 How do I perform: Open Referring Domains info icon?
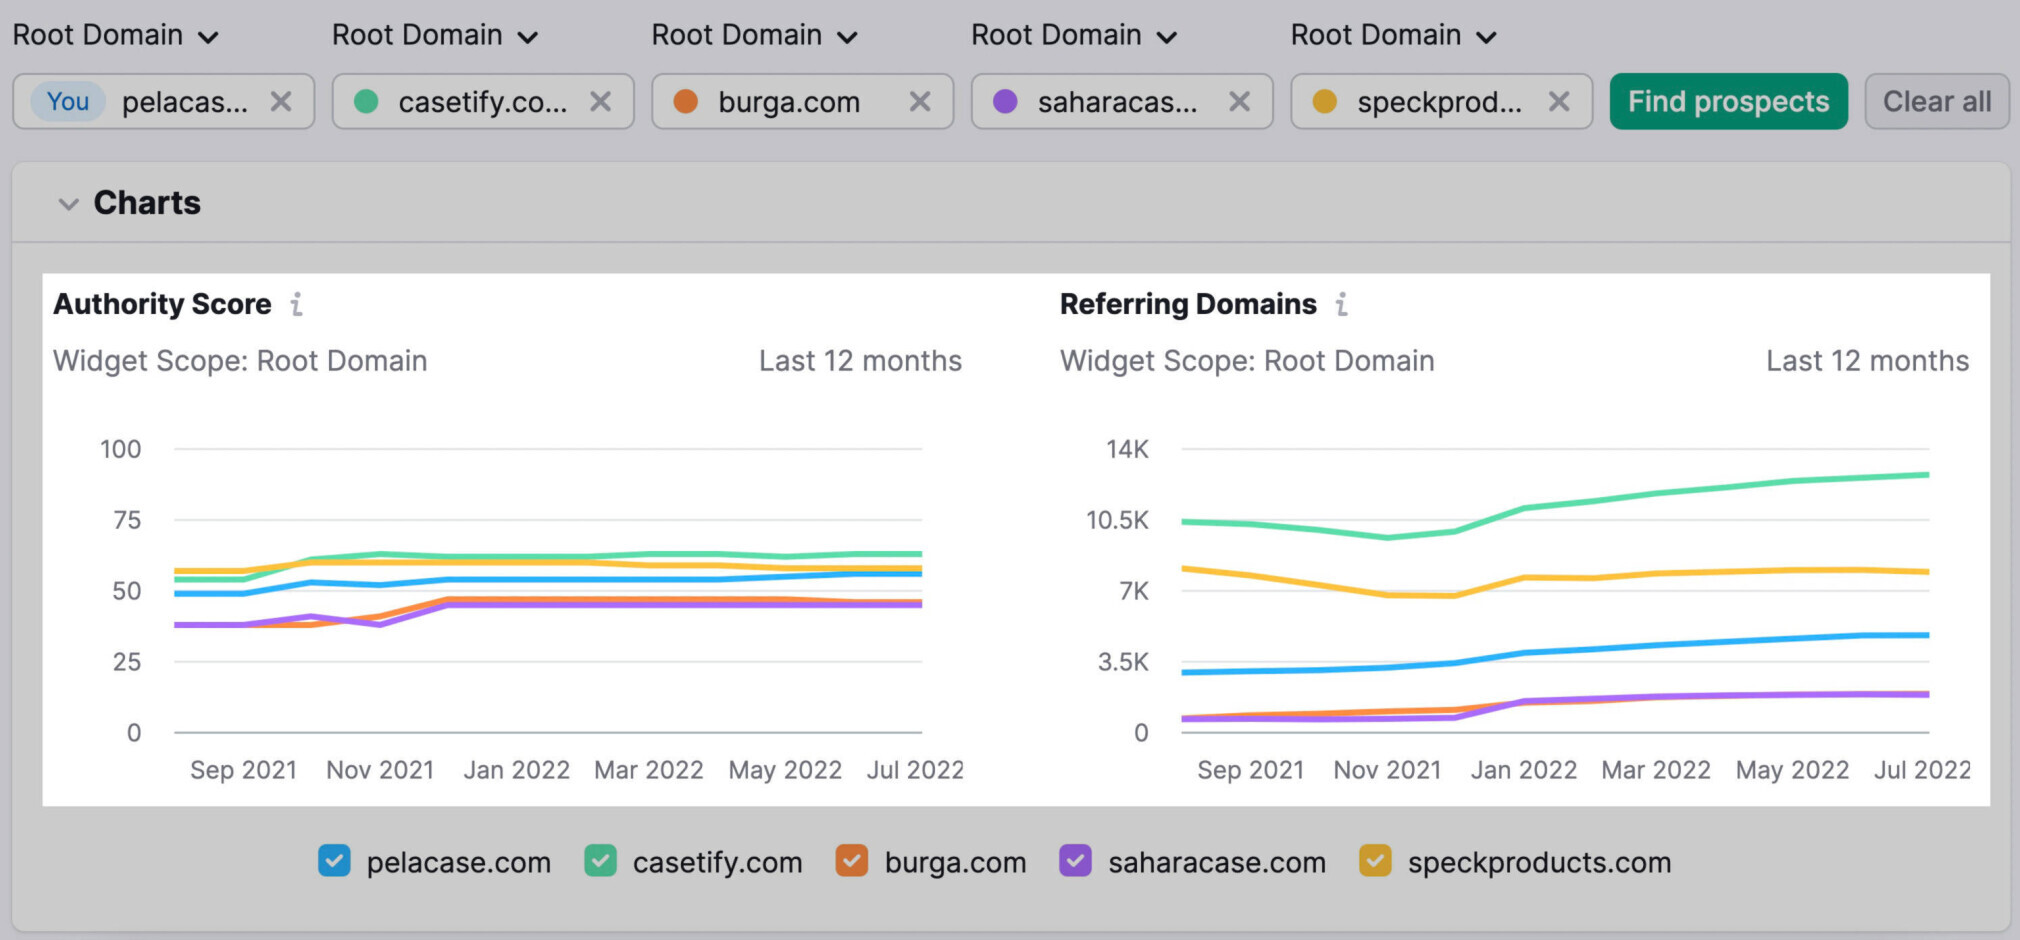tap(1342, 304)
